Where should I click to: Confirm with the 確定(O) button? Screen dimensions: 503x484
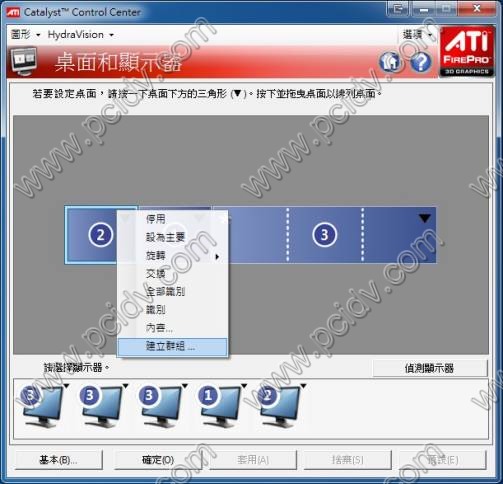tap(158, 460)
